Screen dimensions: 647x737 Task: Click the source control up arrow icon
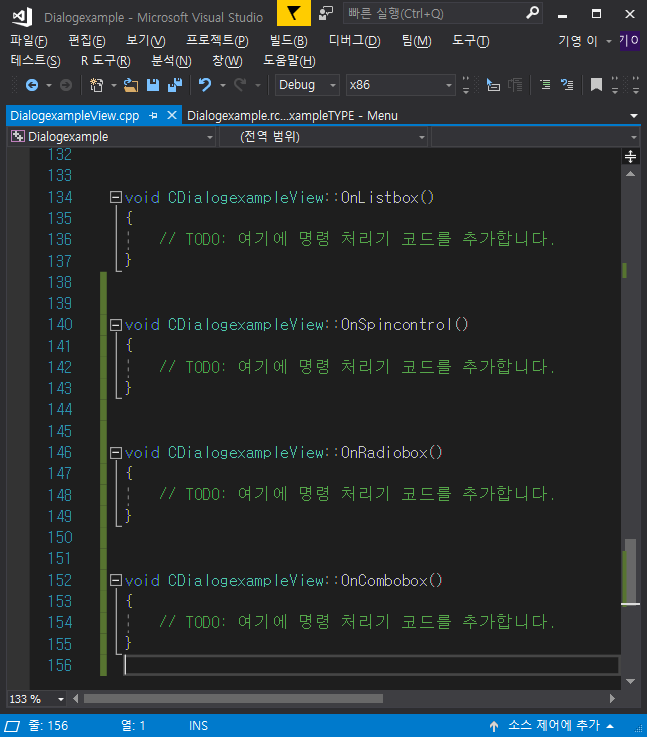494,726
